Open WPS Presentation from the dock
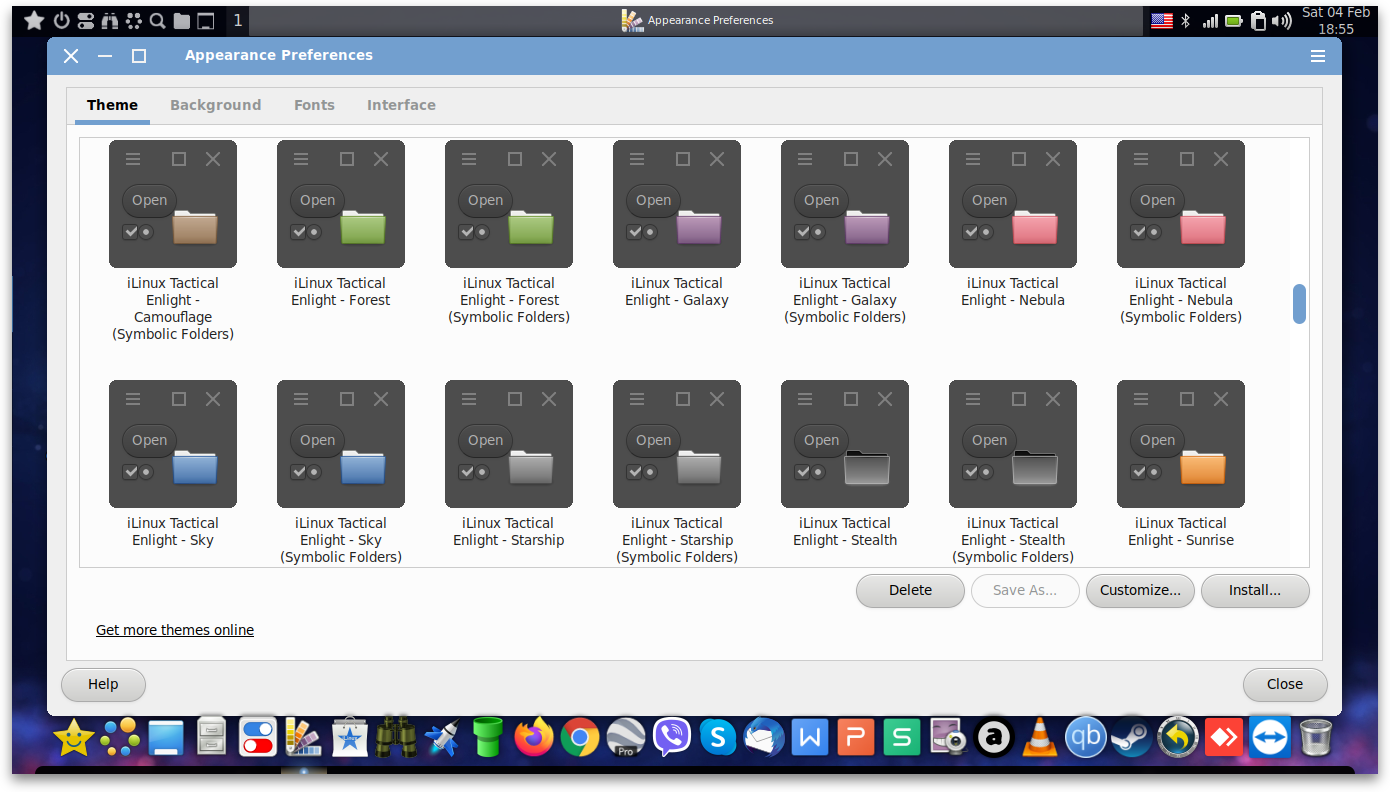This screenshot has width=1390, height=792. coord(856,738)
